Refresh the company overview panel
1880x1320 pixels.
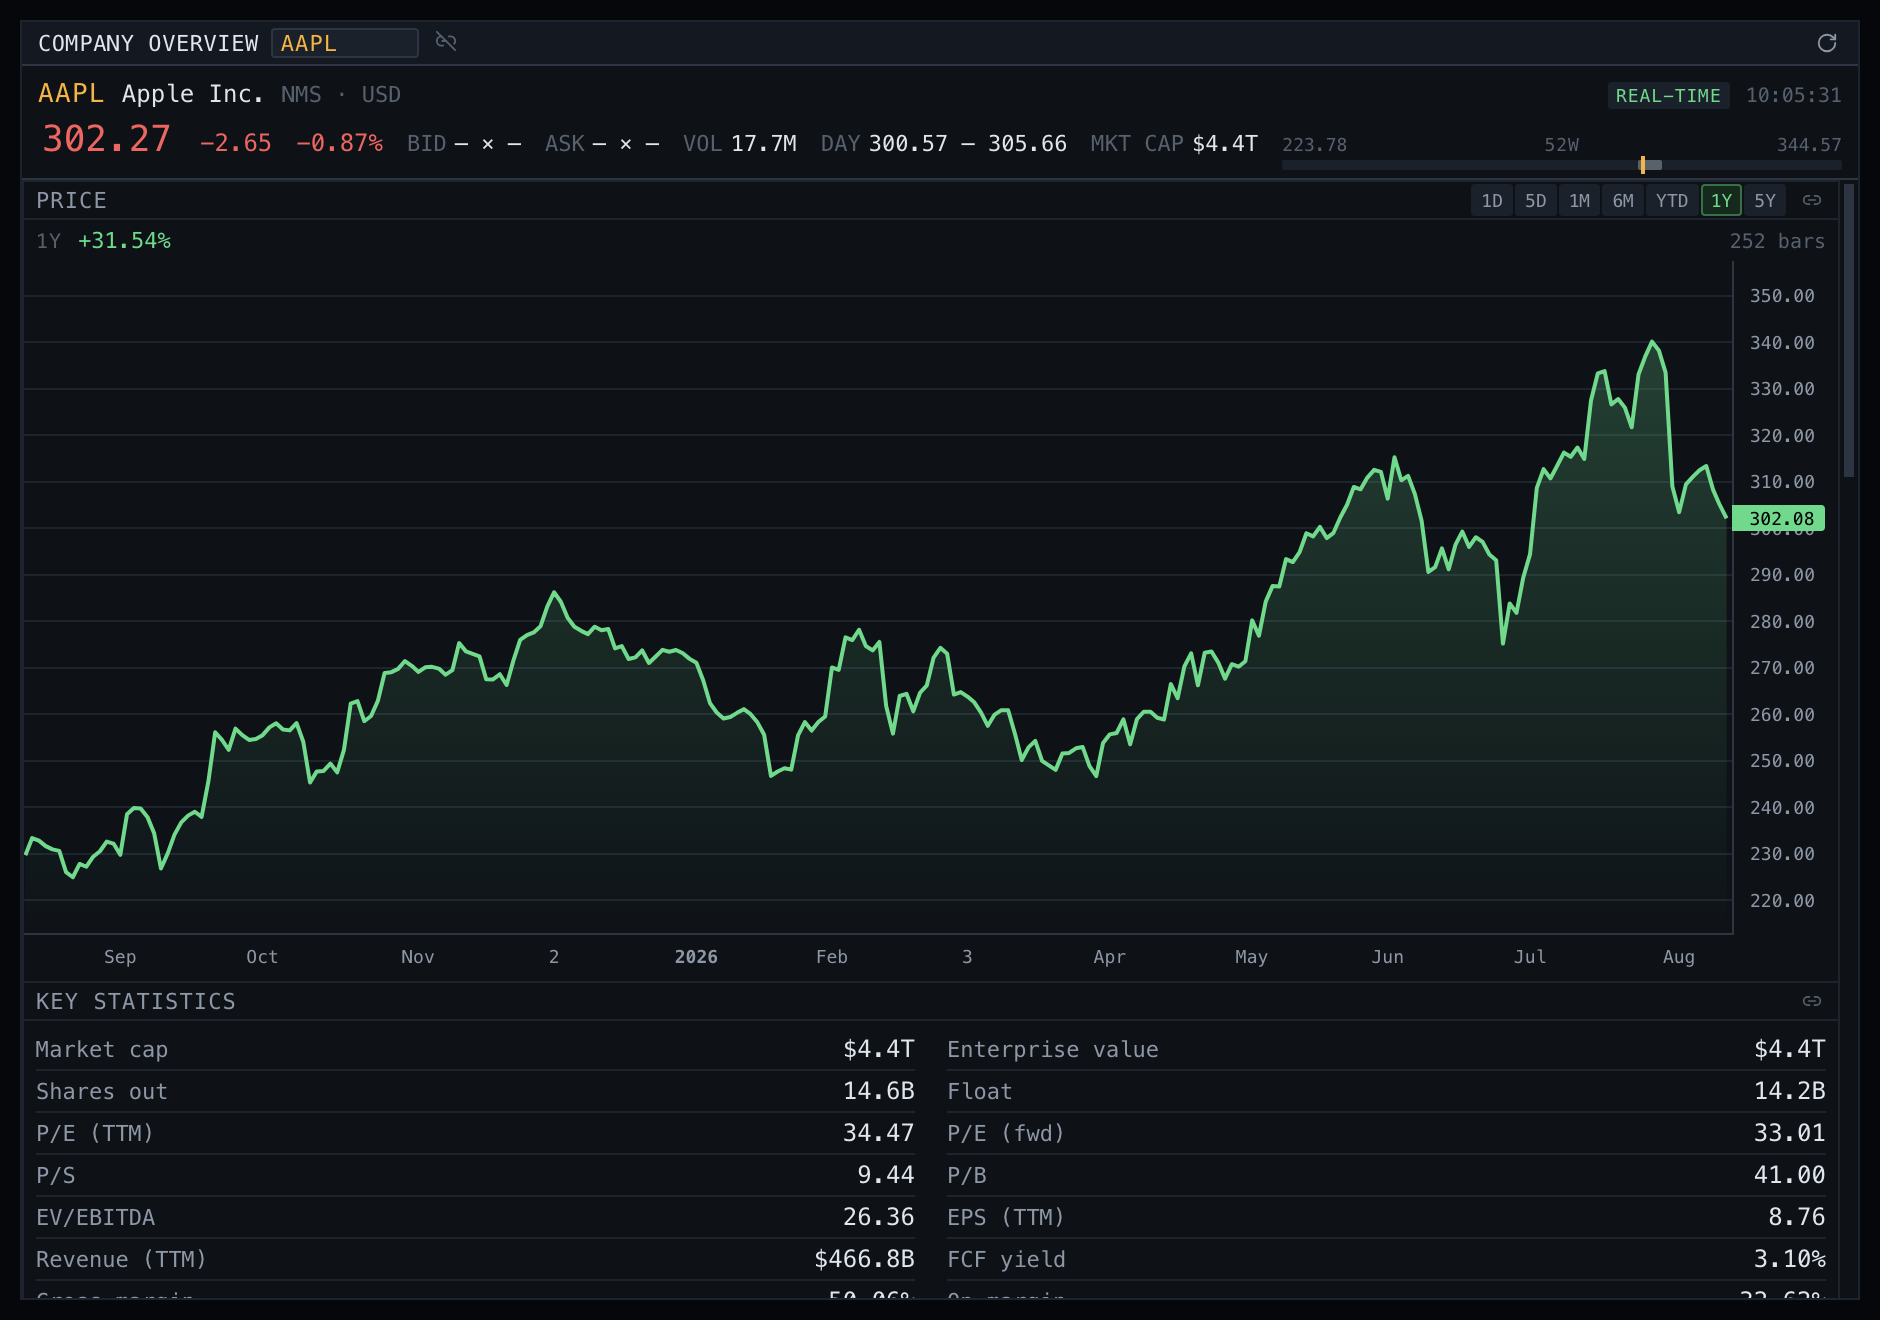[1827, 43]
